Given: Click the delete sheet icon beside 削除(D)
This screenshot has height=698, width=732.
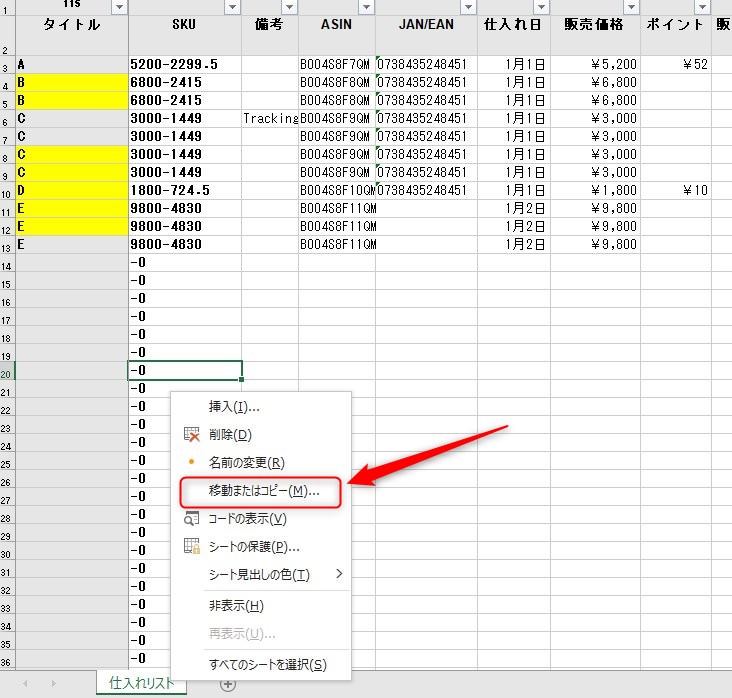Looking at the screenshot, I should click(191, 435).
